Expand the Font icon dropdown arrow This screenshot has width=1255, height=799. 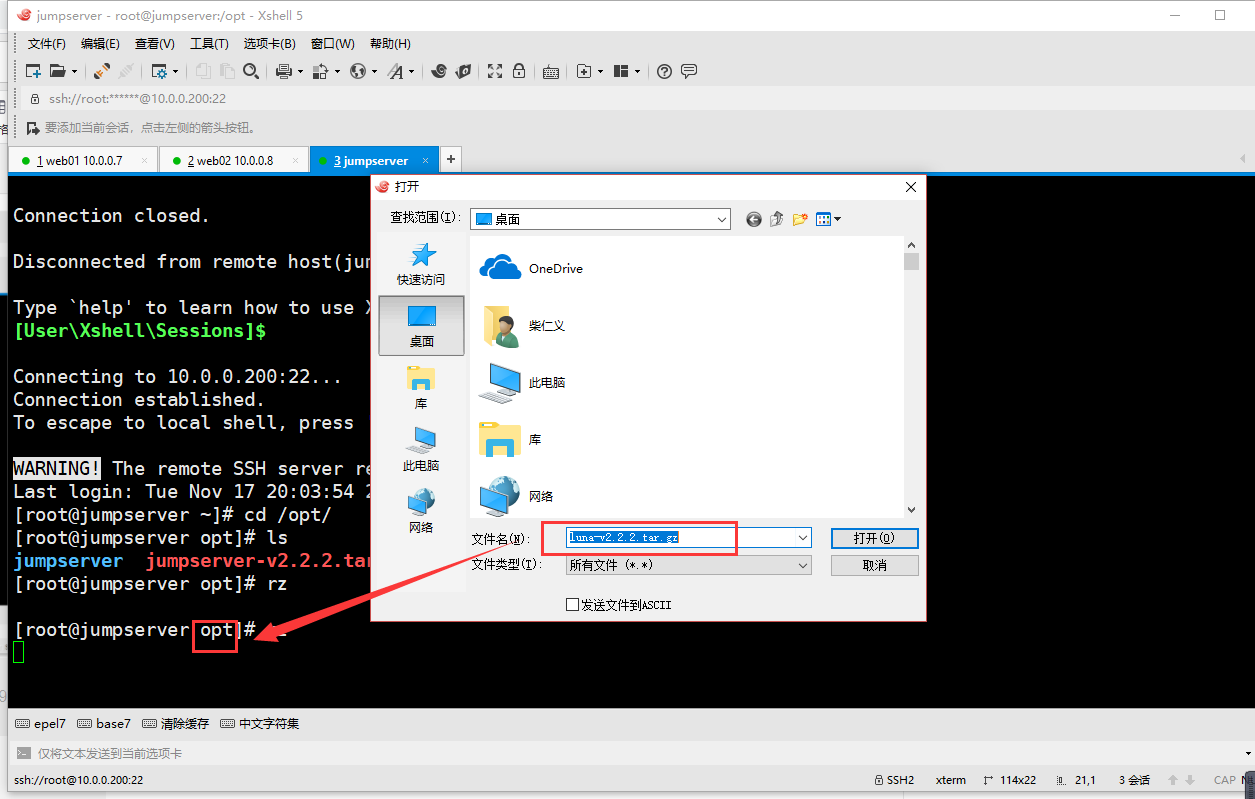[x=412, y=71]
